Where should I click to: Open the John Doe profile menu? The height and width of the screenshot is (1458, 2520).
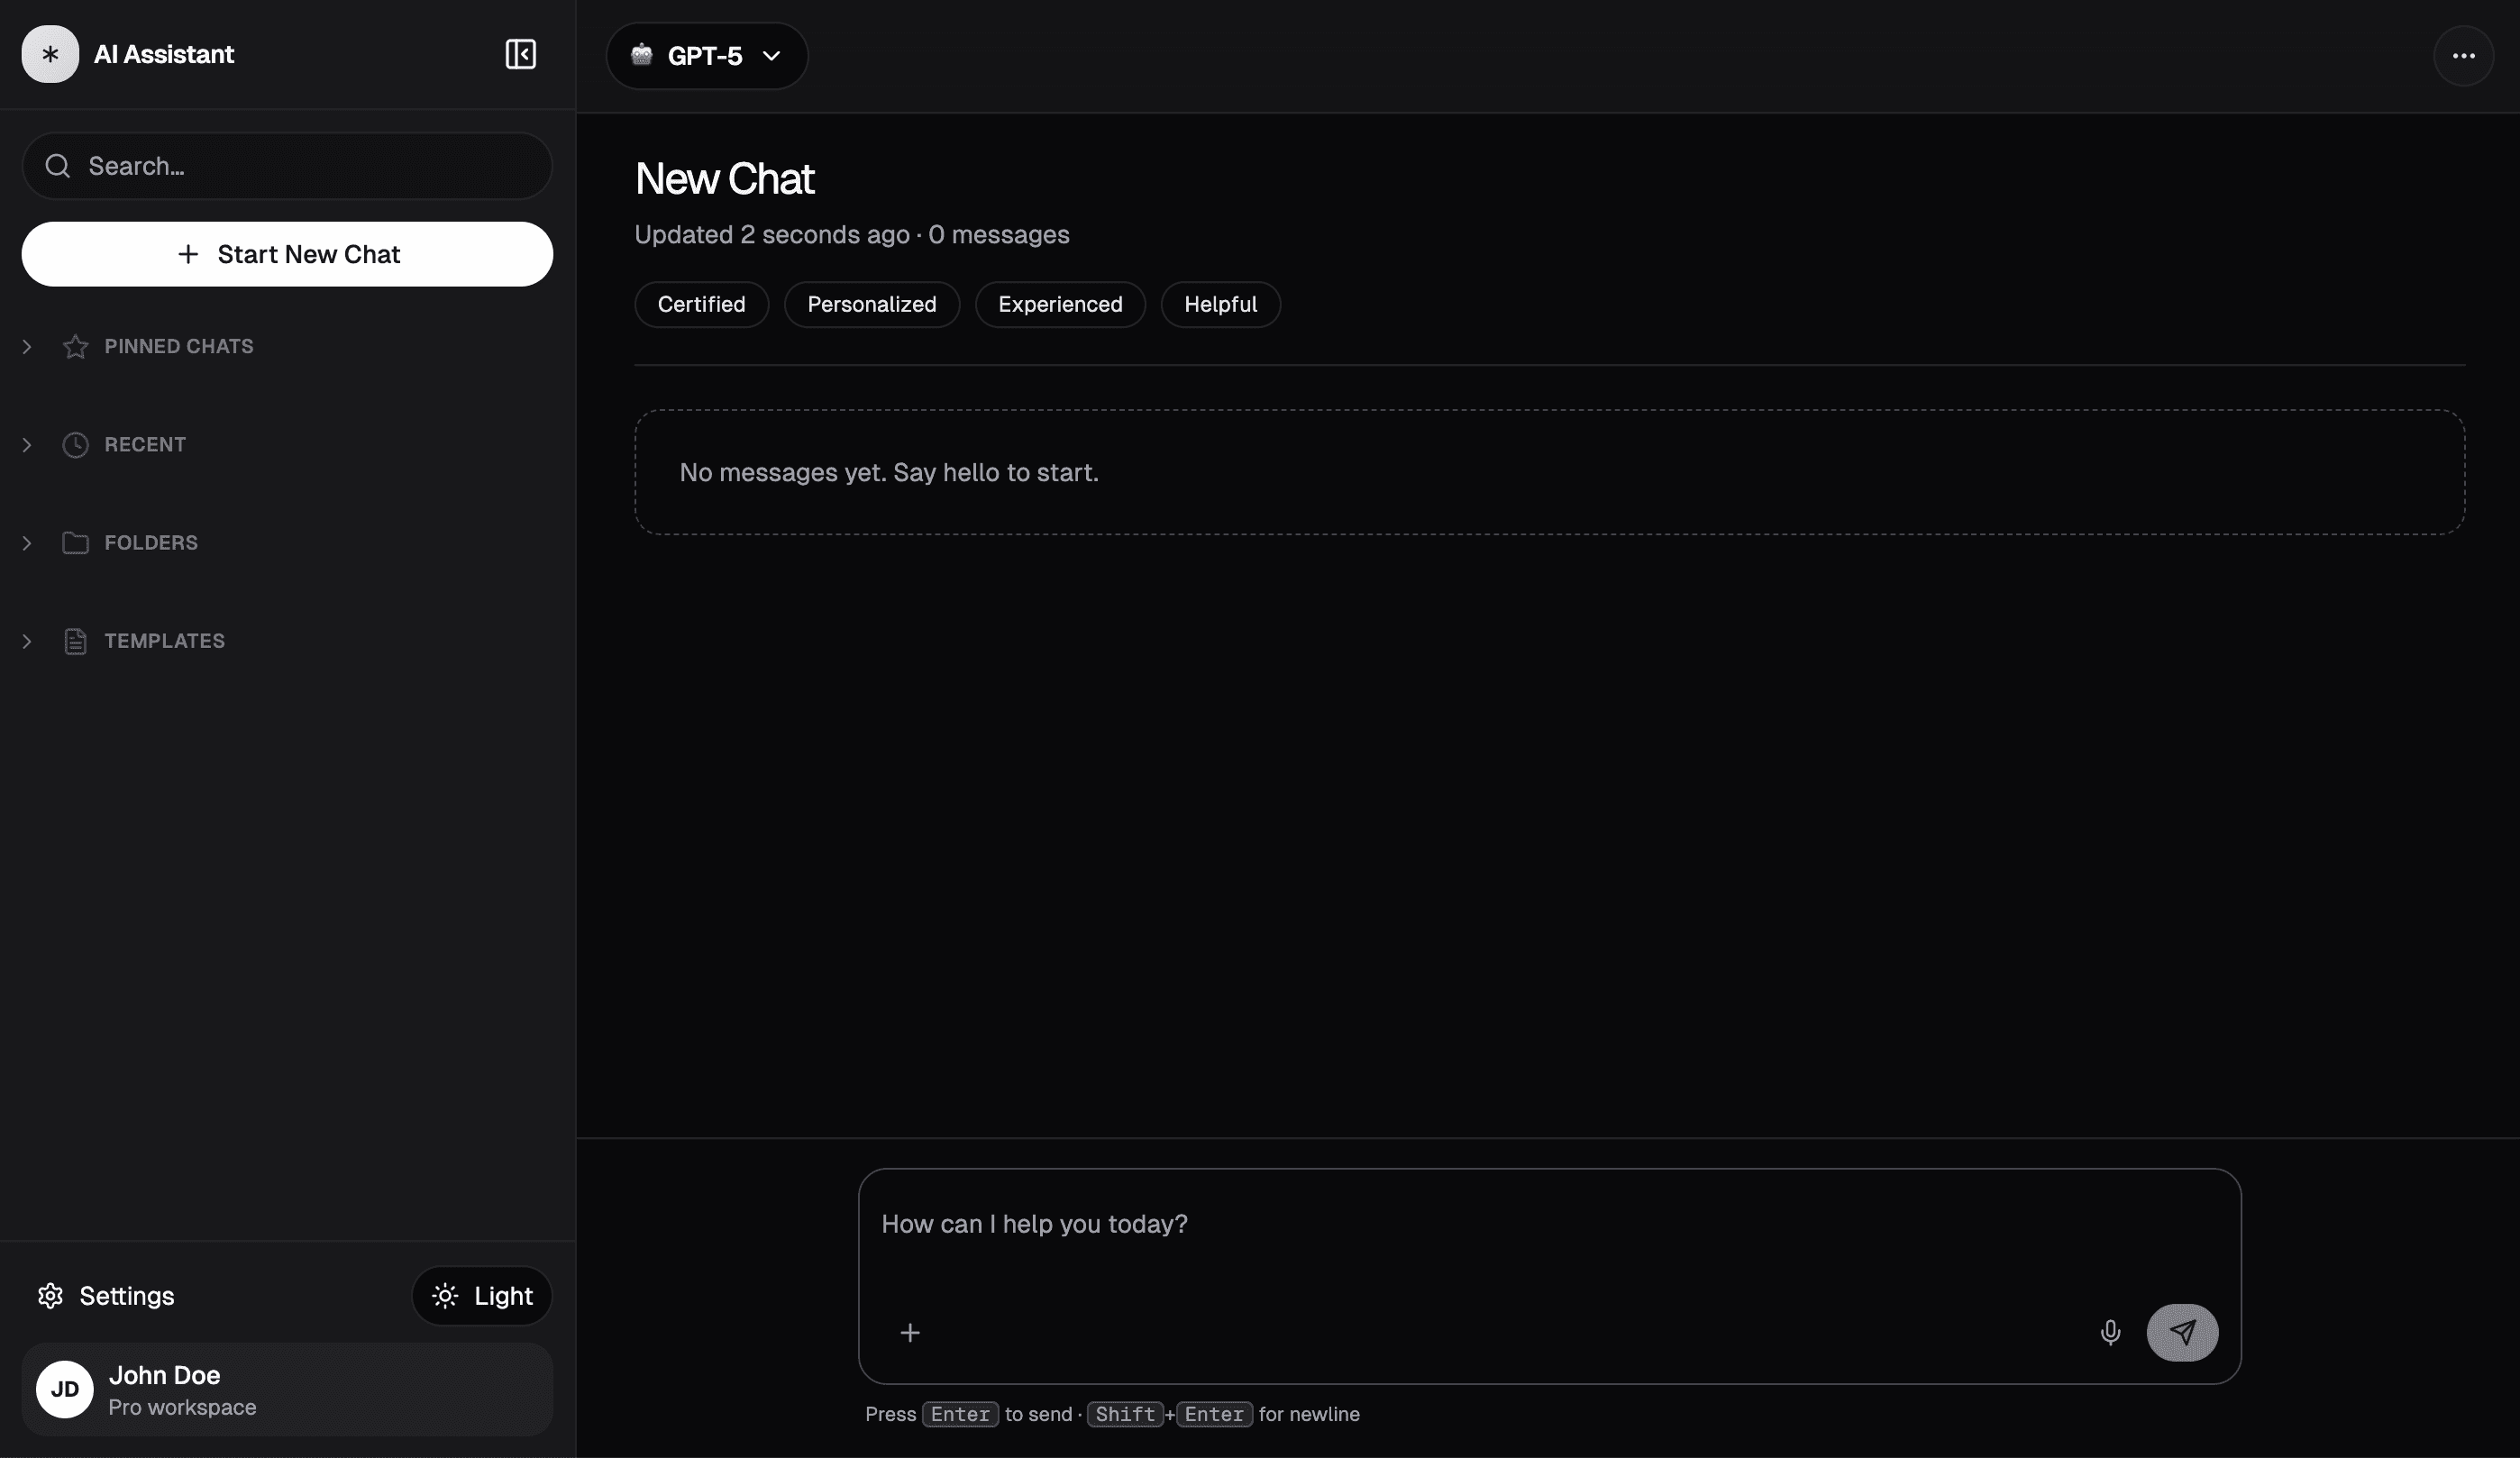(286, 1390)
